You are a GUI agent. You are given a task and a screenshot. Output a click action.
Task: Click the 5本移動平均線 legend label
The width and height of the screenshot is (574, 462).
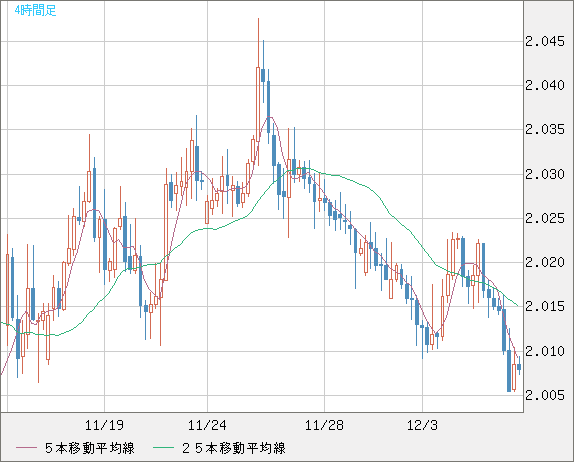[x=90, y=448]
